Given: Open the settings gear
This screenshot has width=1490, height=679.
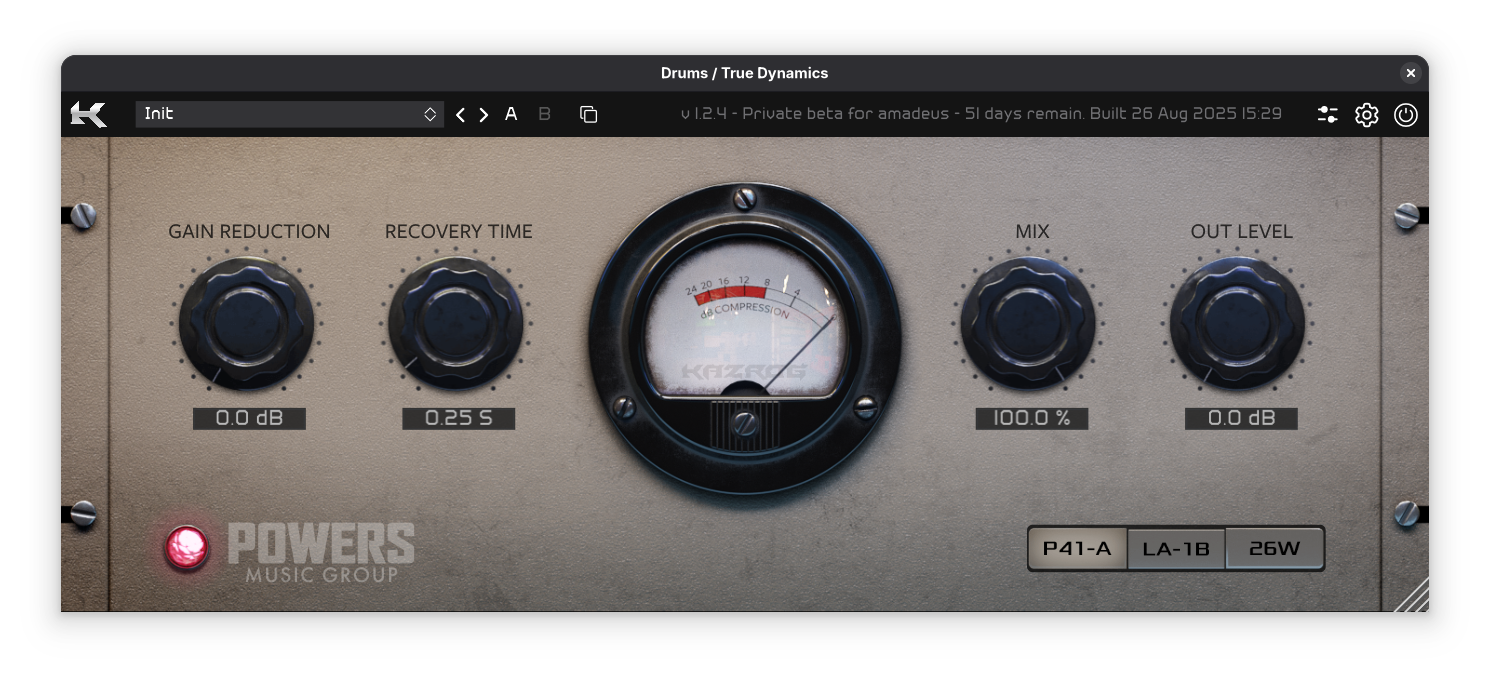Looking at the screenshot, I should [1366, 115].
